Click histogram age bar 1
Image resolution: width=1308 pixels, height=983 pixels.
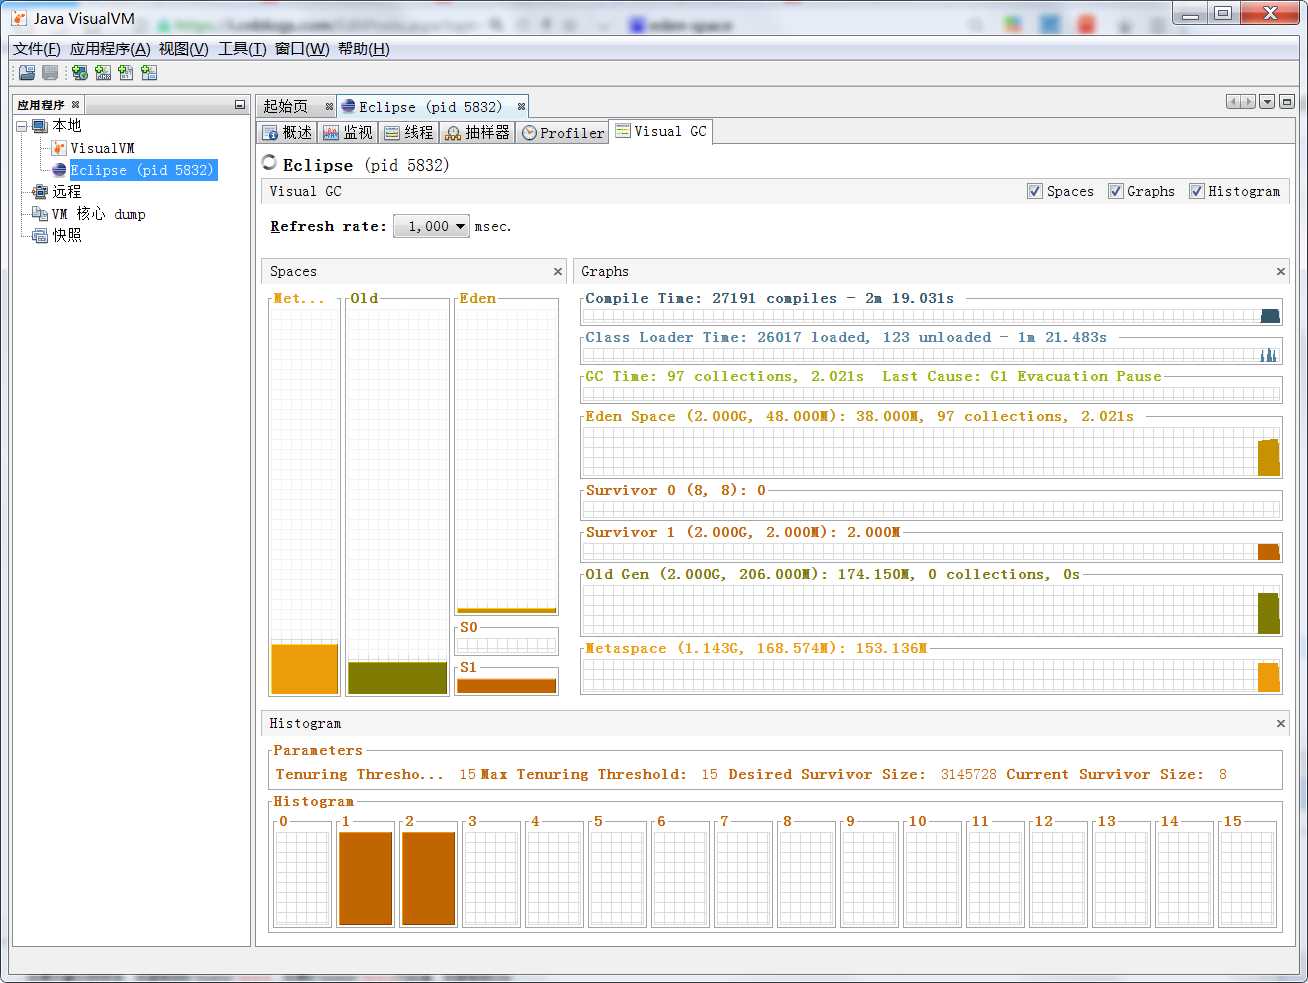(366, 878)
